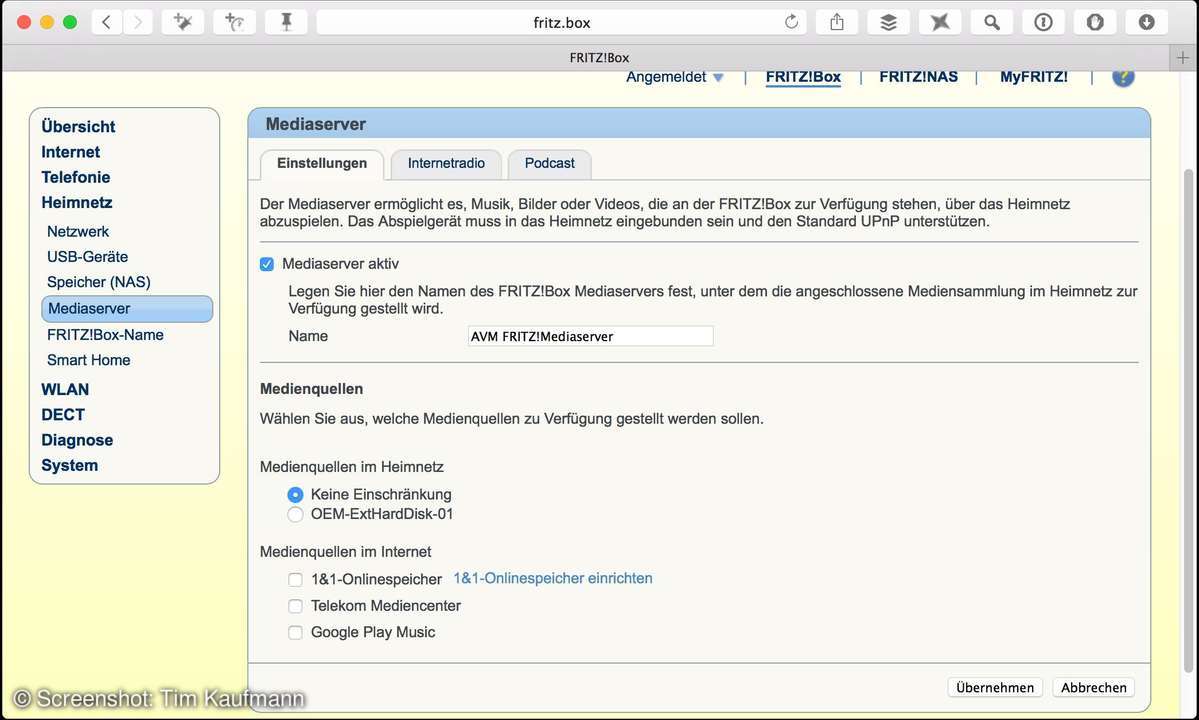
Task: Click the Übernehmen button
Action: coord(995,687)
